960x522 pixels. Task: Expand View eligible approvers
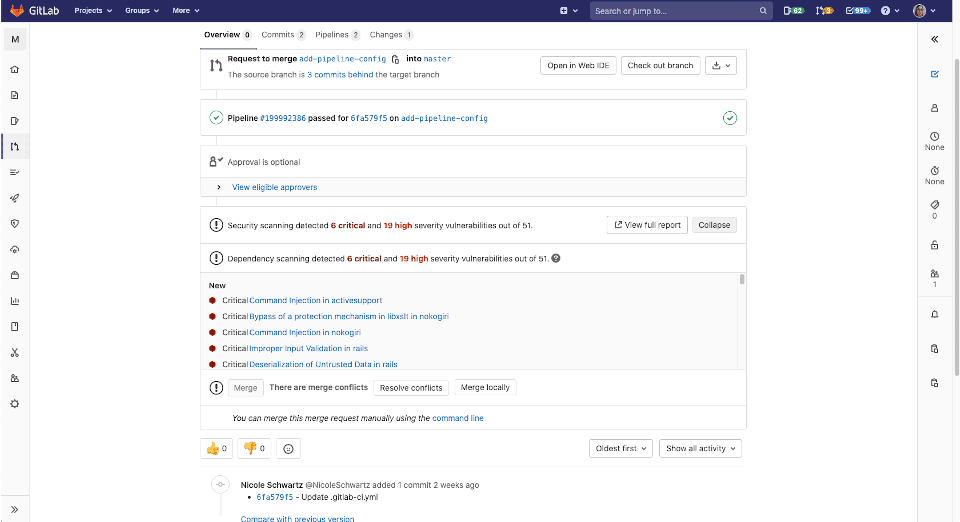pos(274,187)
